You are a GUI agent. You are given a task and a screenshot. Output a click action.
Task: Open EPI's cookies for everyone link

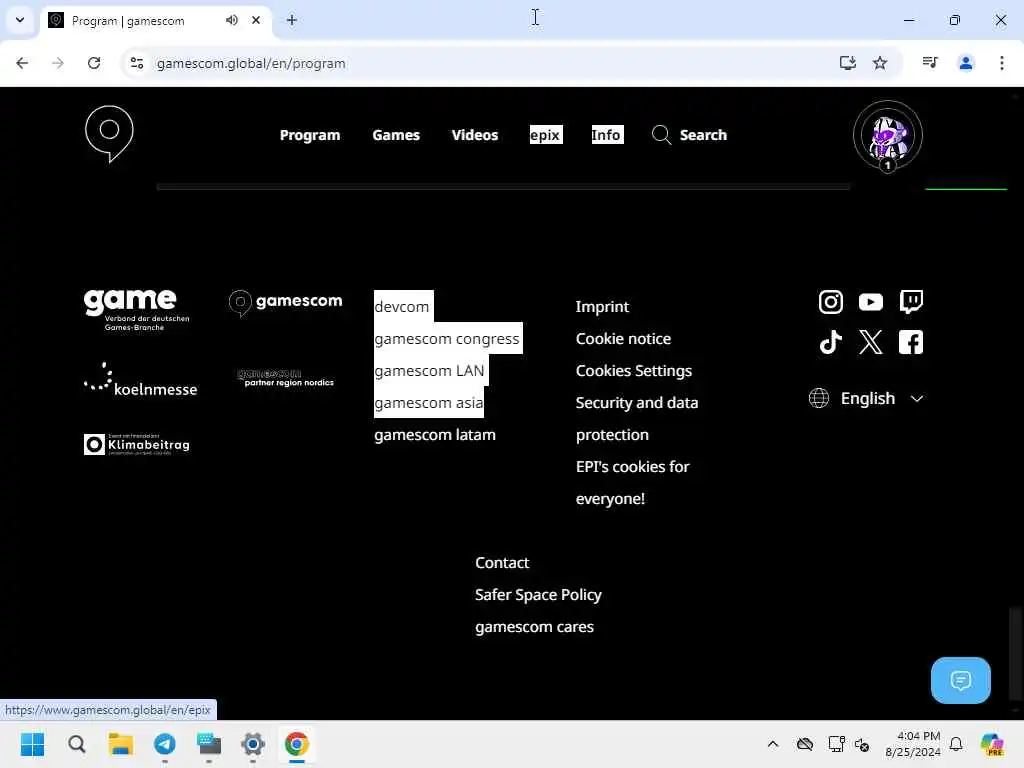point(632,483)
